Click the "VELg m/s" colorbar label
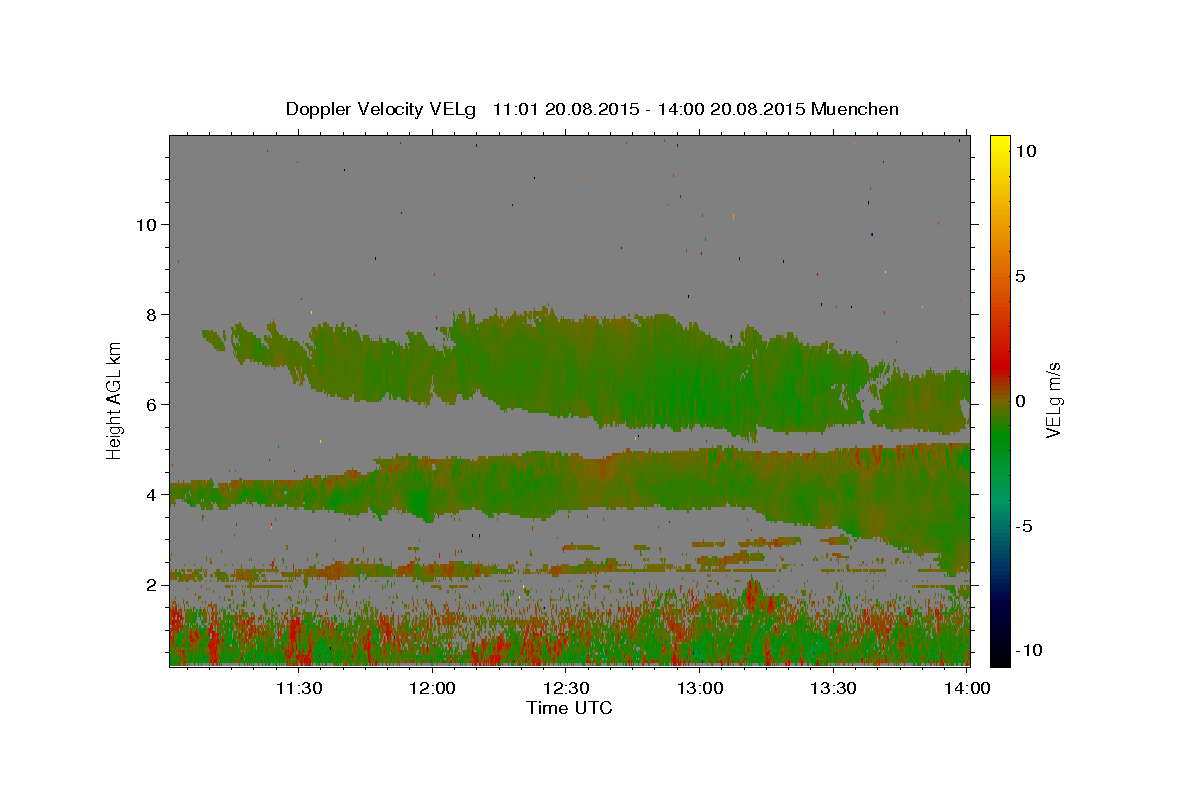 coord(1053,400)
